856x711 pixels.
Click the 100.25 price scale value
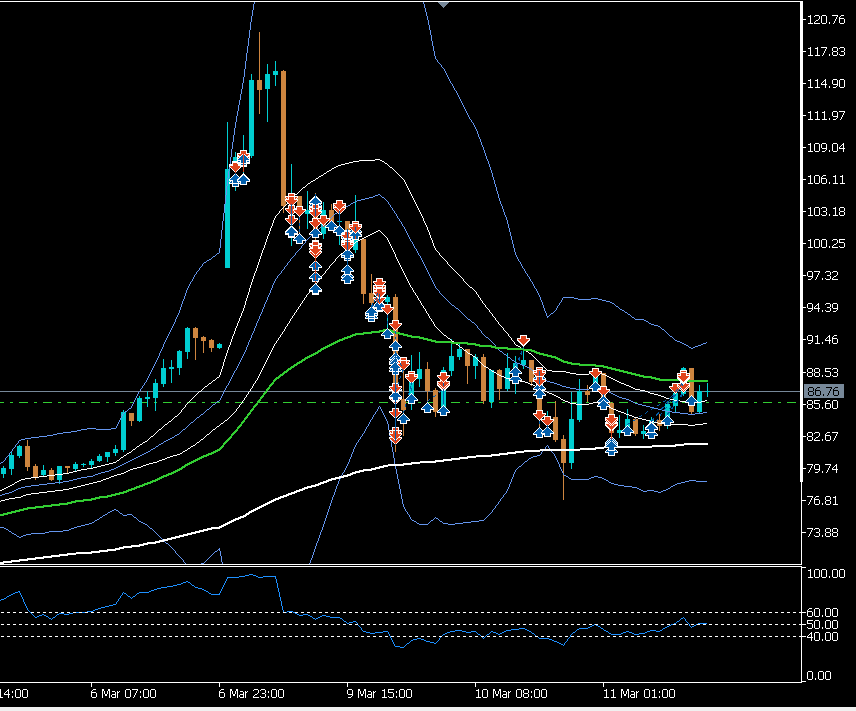[826, 244]
